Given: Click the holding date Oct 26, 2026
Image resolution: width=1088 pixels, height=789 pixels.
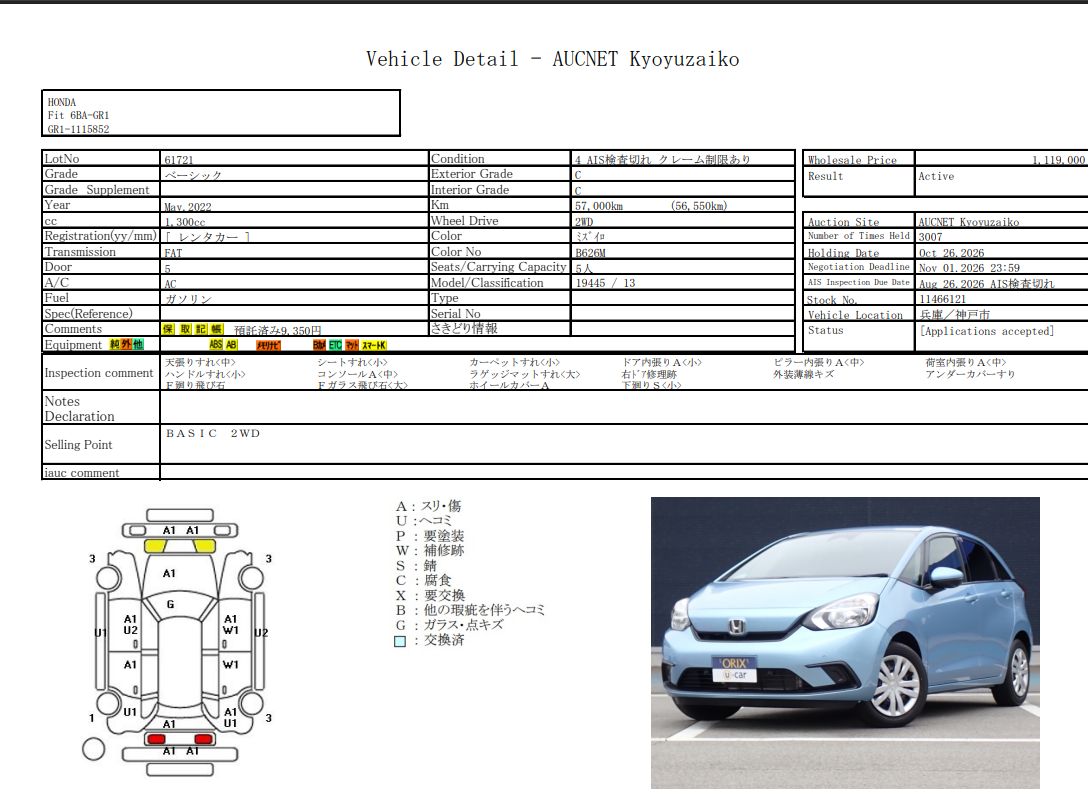Looking at the screenshot, I should (x=951, y=253).
